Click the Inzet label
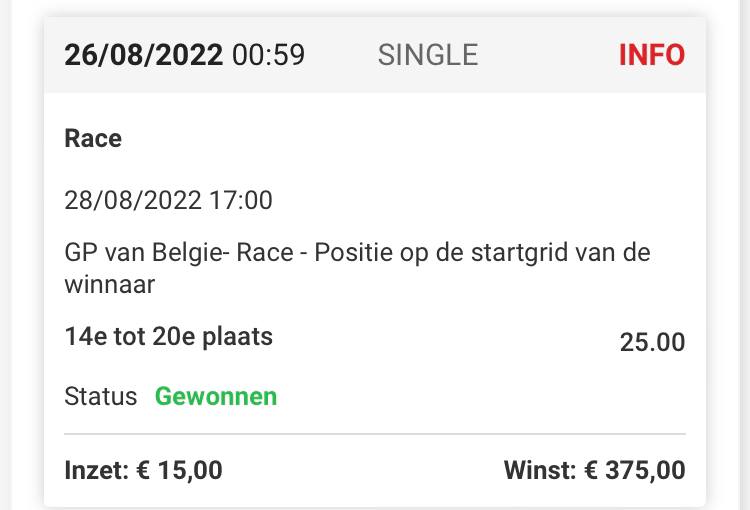The height and width of the screenshot is (510, 750). (x=95, y=469)
